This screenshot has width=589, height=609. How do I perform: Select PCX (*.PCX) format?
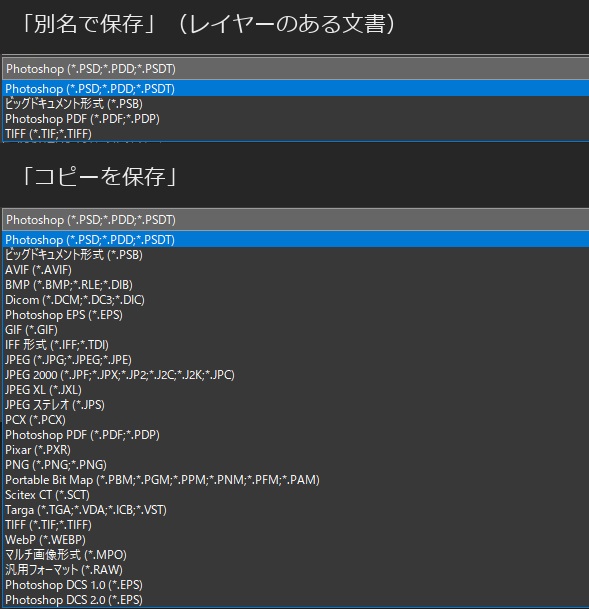(296, 420)
